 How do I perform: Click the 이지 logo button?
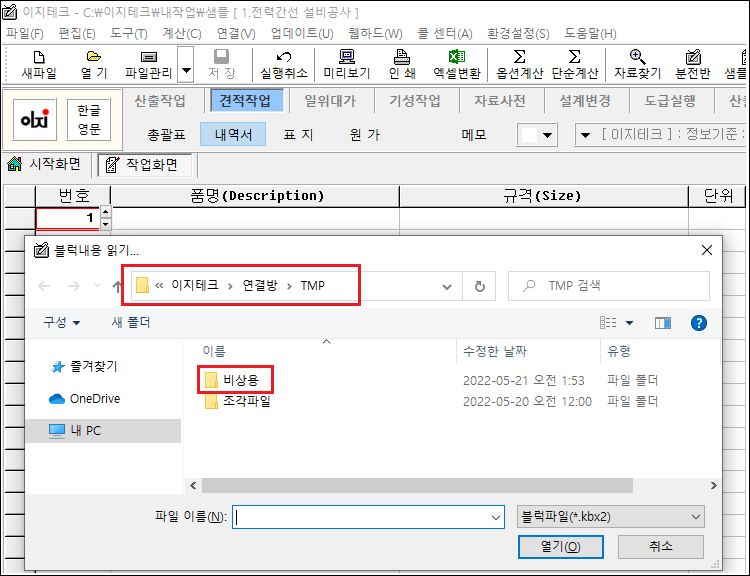tap(34, 120)
